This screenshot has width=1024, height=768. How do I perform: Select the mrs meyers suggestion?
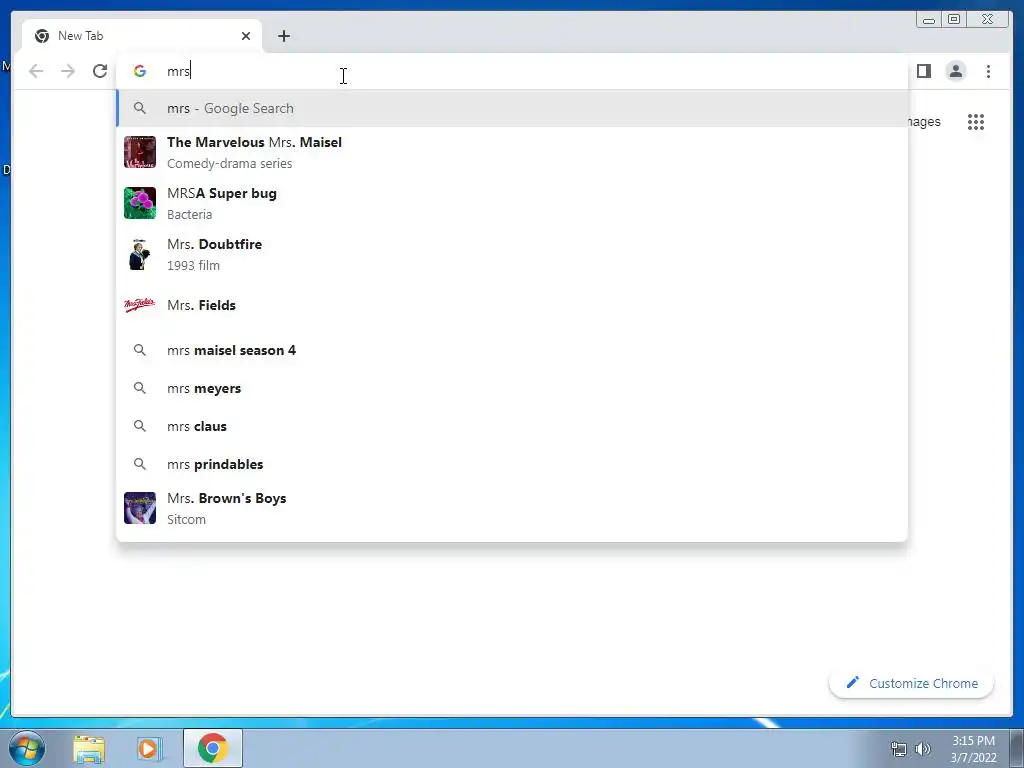tap(512, 388)
